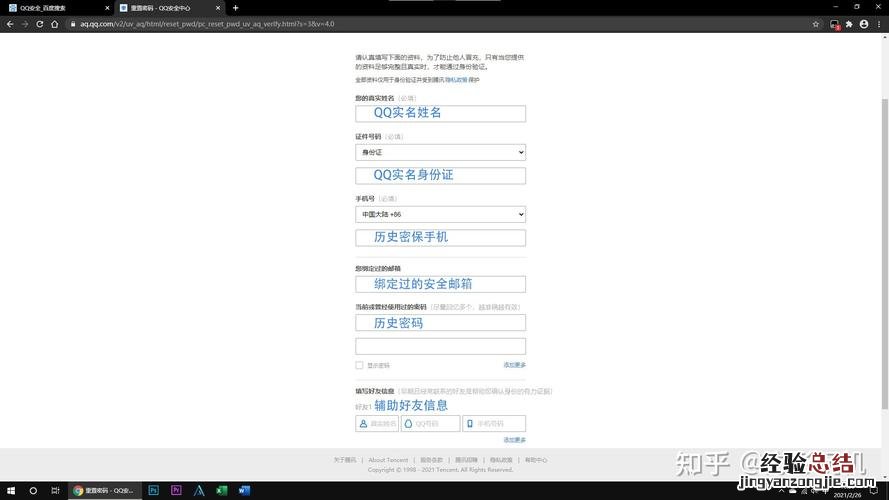The image size is (889, 500).
Task: Open the service agreement footer link
Action: 431,460
